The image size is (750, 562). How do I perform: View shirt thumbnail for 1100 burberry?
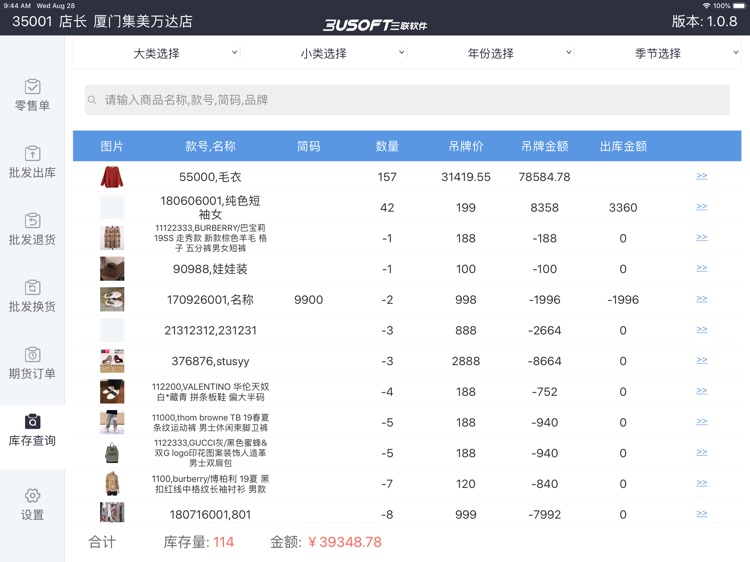point(112,484)
